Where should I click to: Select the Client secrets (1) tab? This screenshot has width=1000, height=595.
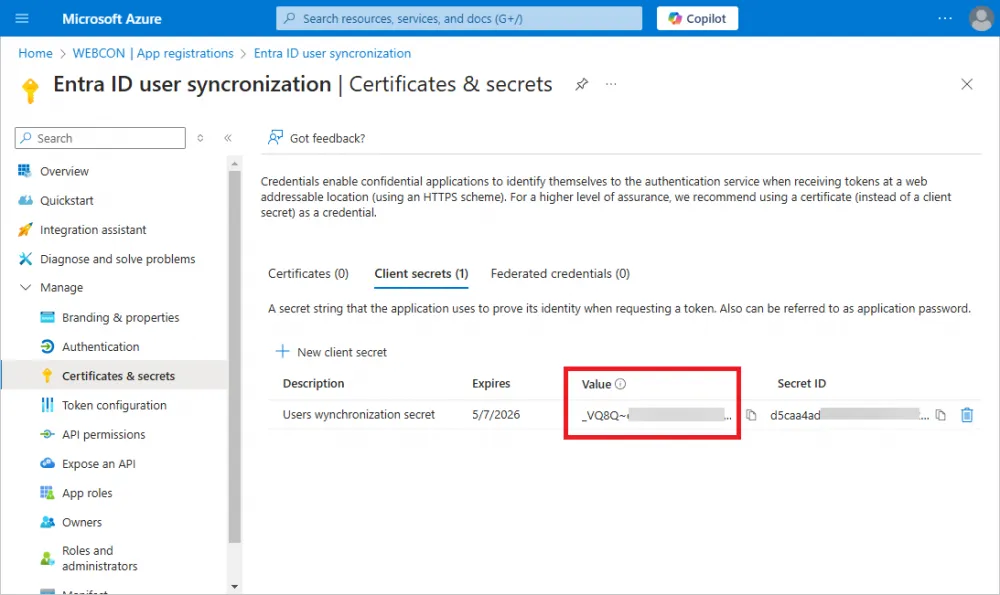(421, 274)
